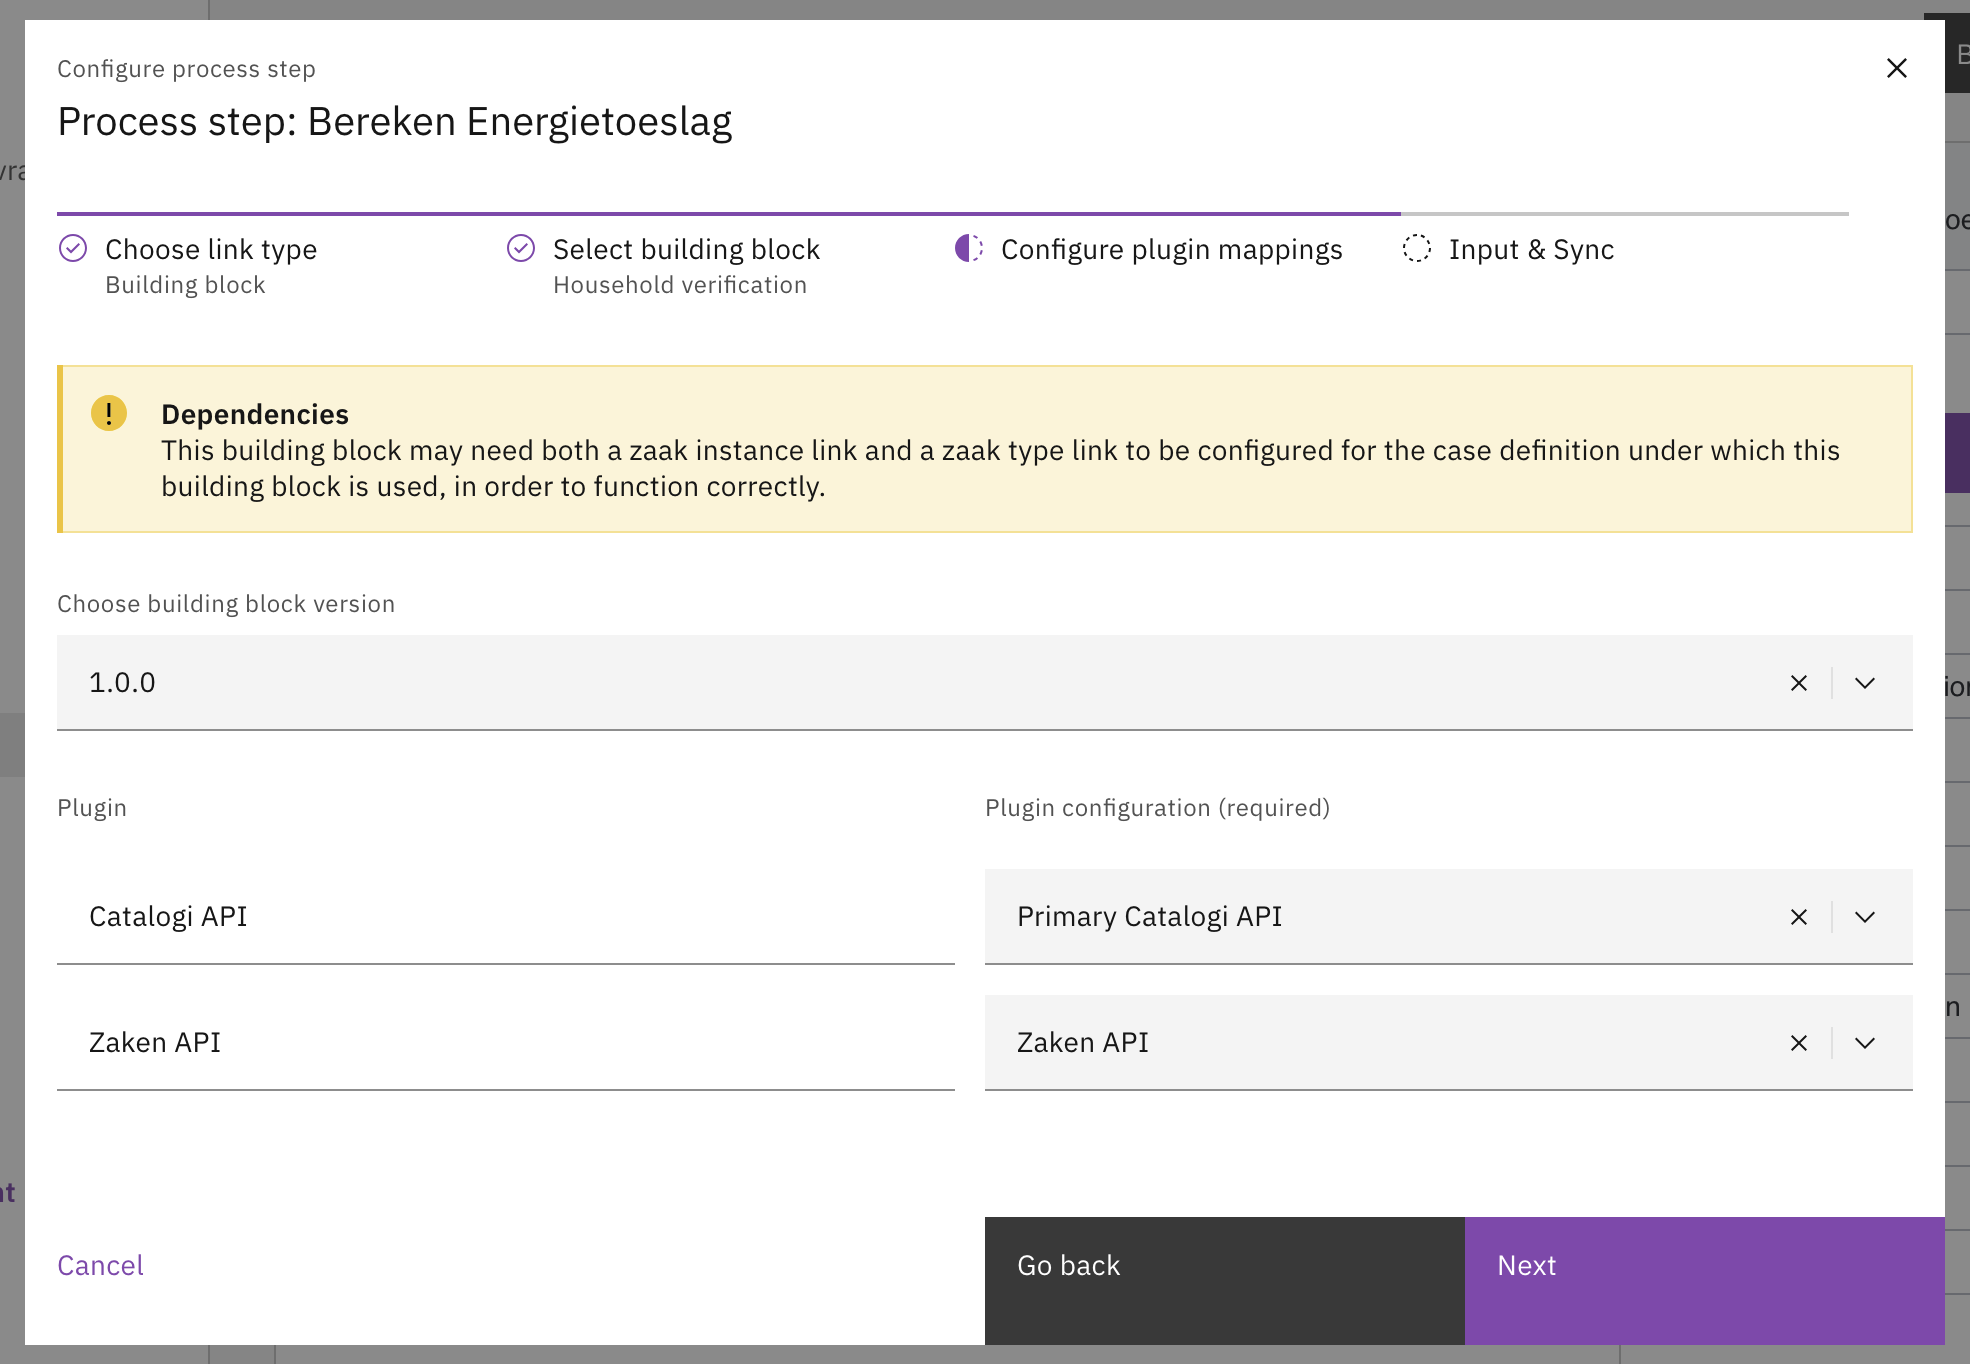Click the Catalogi API plugin field
This screenshot has height=1364, width=1970.
point(505,917)
